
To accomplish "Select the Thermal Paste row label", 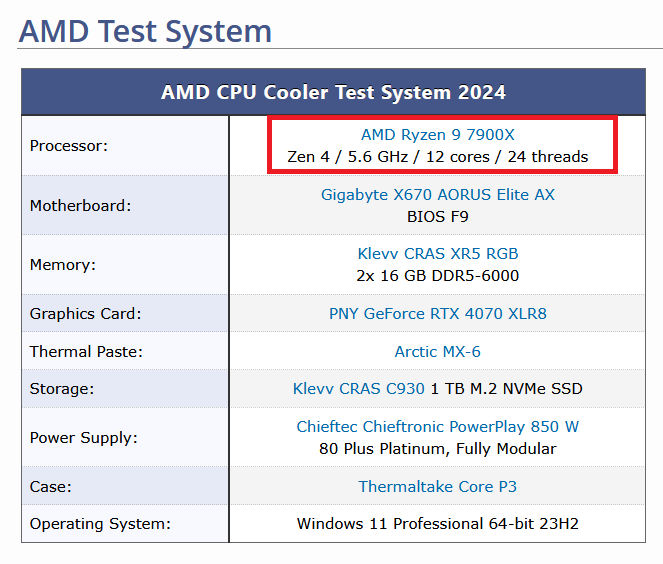I will coord(86,352).
